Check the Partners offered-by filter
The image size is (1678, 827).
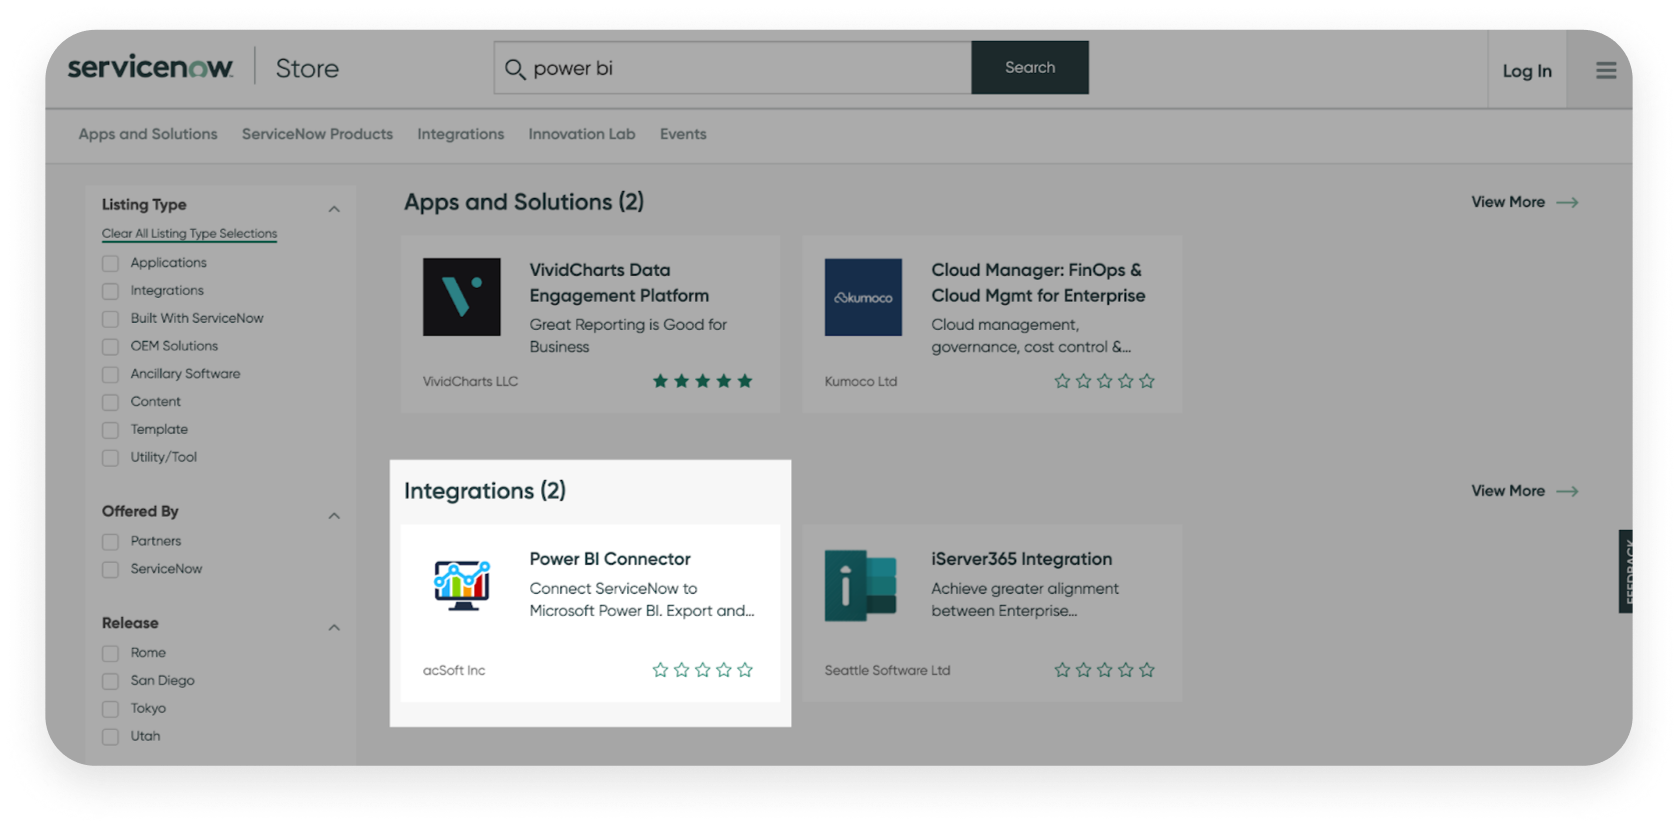pos(110,542)
